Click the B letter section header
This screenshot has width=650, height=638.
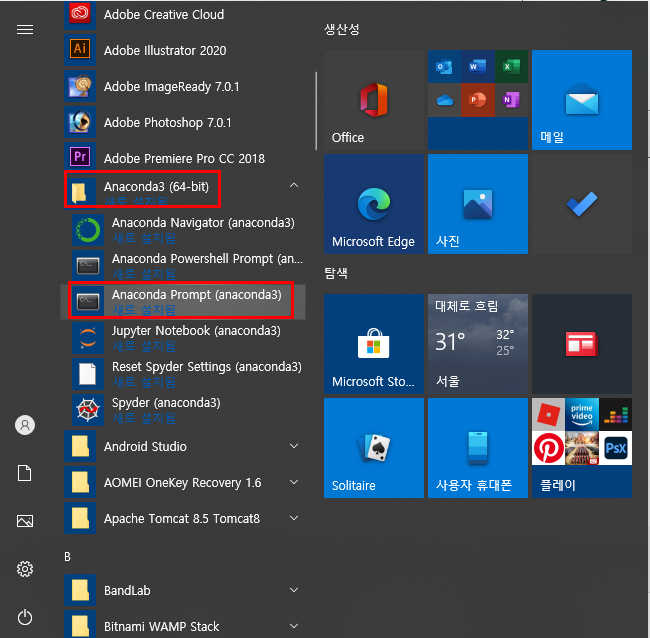68,556
